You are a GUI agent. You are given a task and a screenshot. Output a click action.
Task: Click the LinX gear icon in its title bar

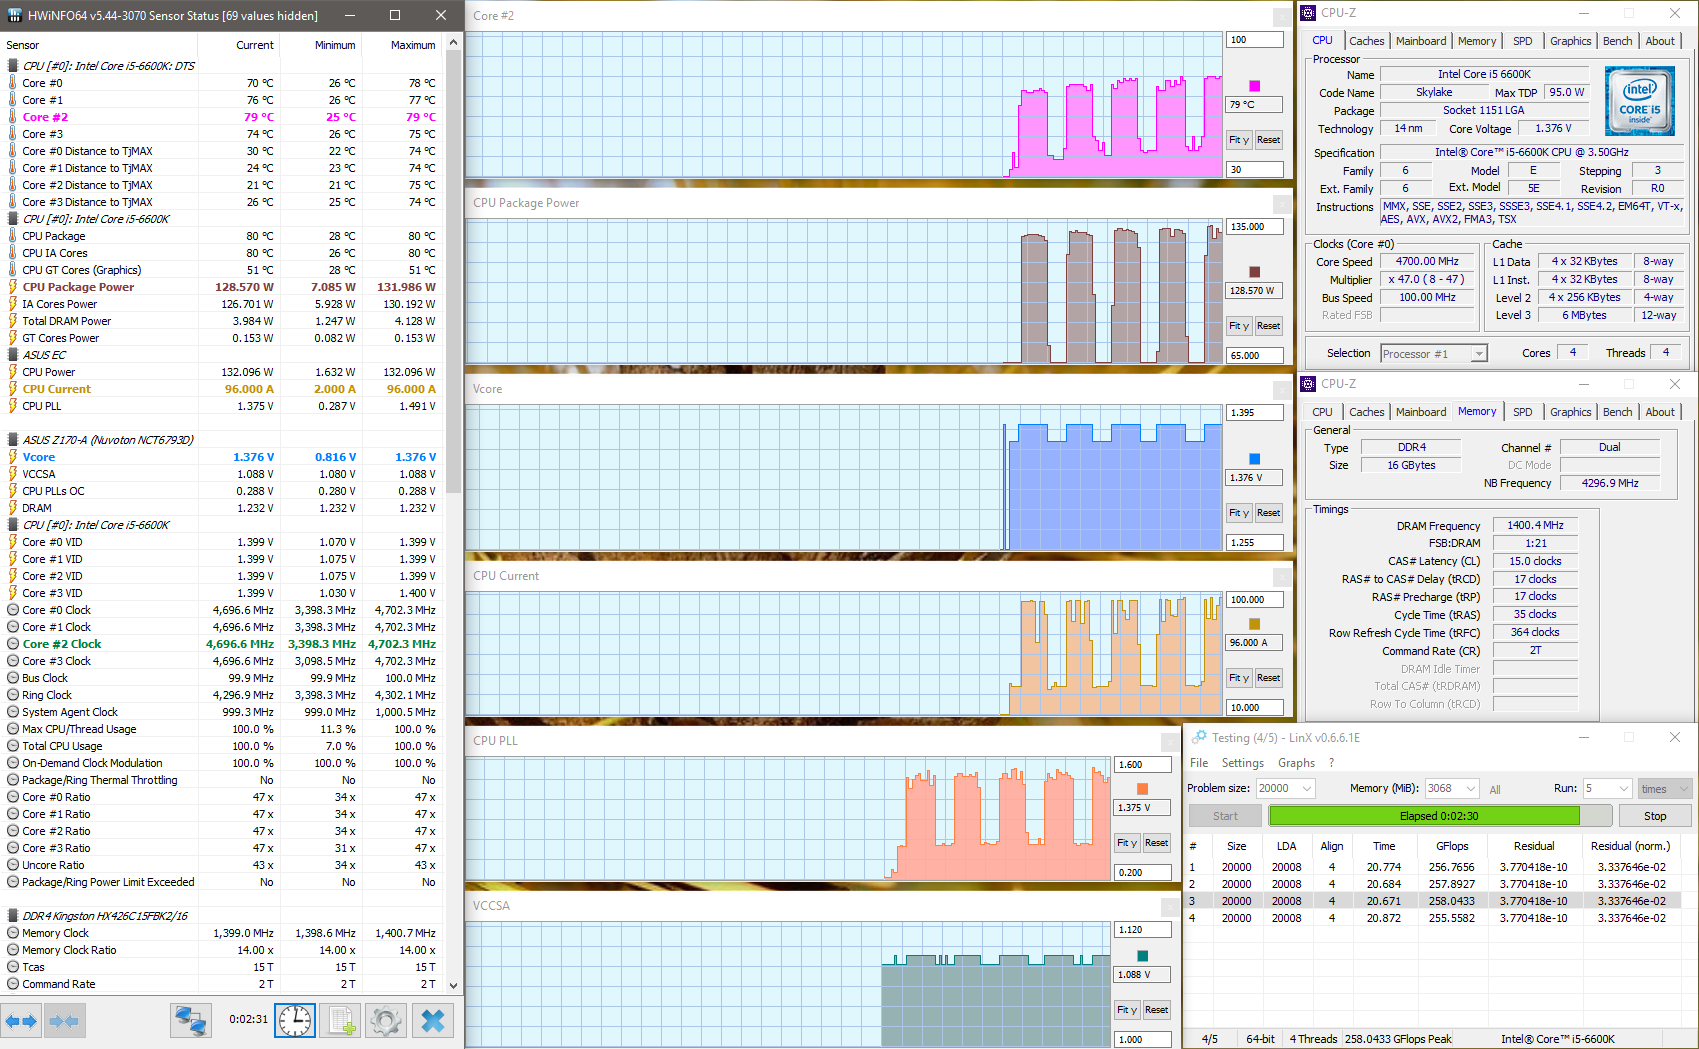click(1199, 737)
